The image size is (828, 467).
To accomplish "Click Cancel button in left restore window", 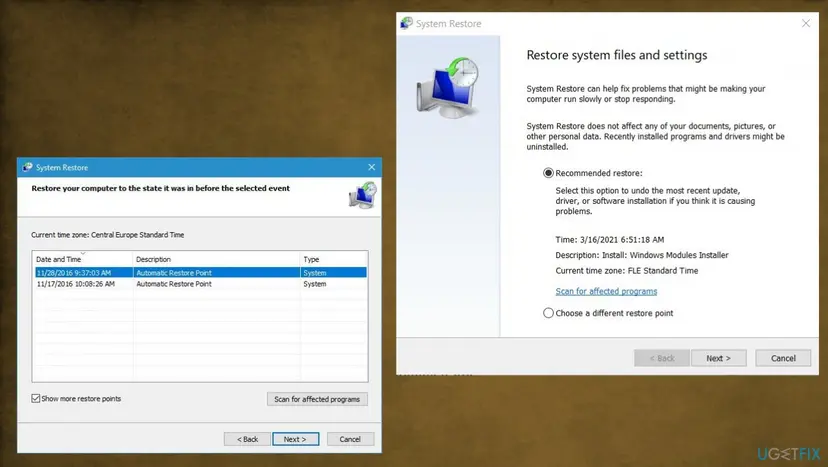I will pyautogui.click(x=350, y=439).
